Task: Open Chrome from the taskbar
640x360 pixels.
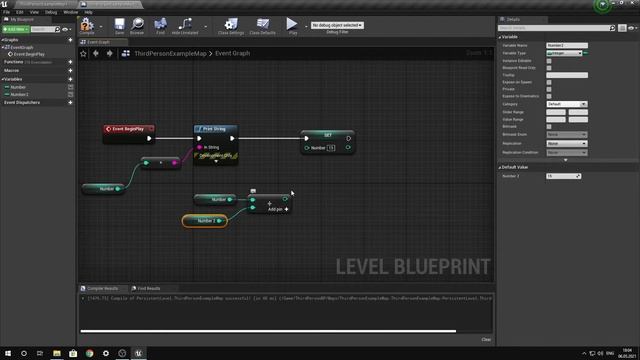Action: (x=89, y=353)
